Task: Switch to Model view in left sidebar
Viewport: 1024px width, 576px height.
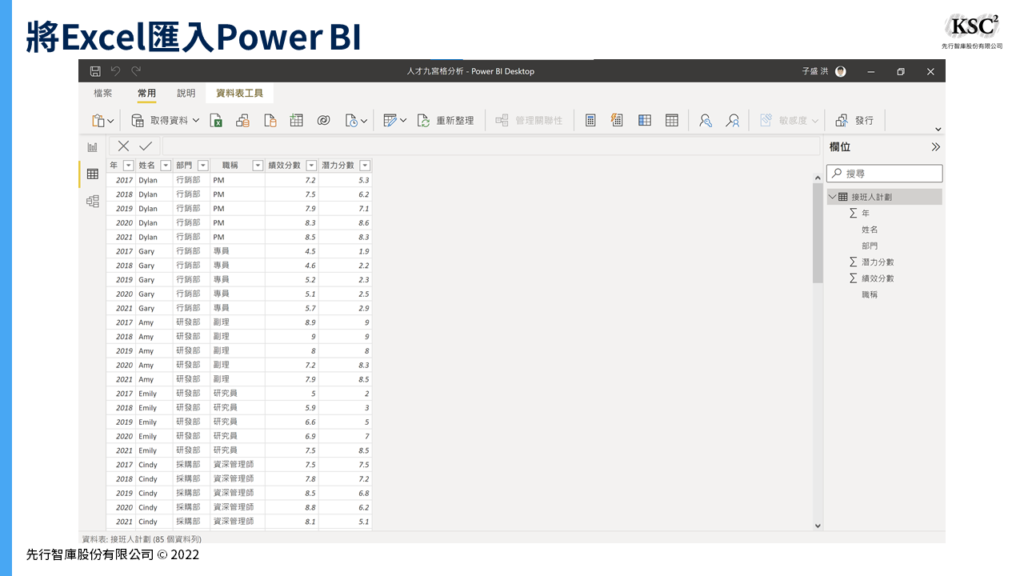Action: click(92, 201)
